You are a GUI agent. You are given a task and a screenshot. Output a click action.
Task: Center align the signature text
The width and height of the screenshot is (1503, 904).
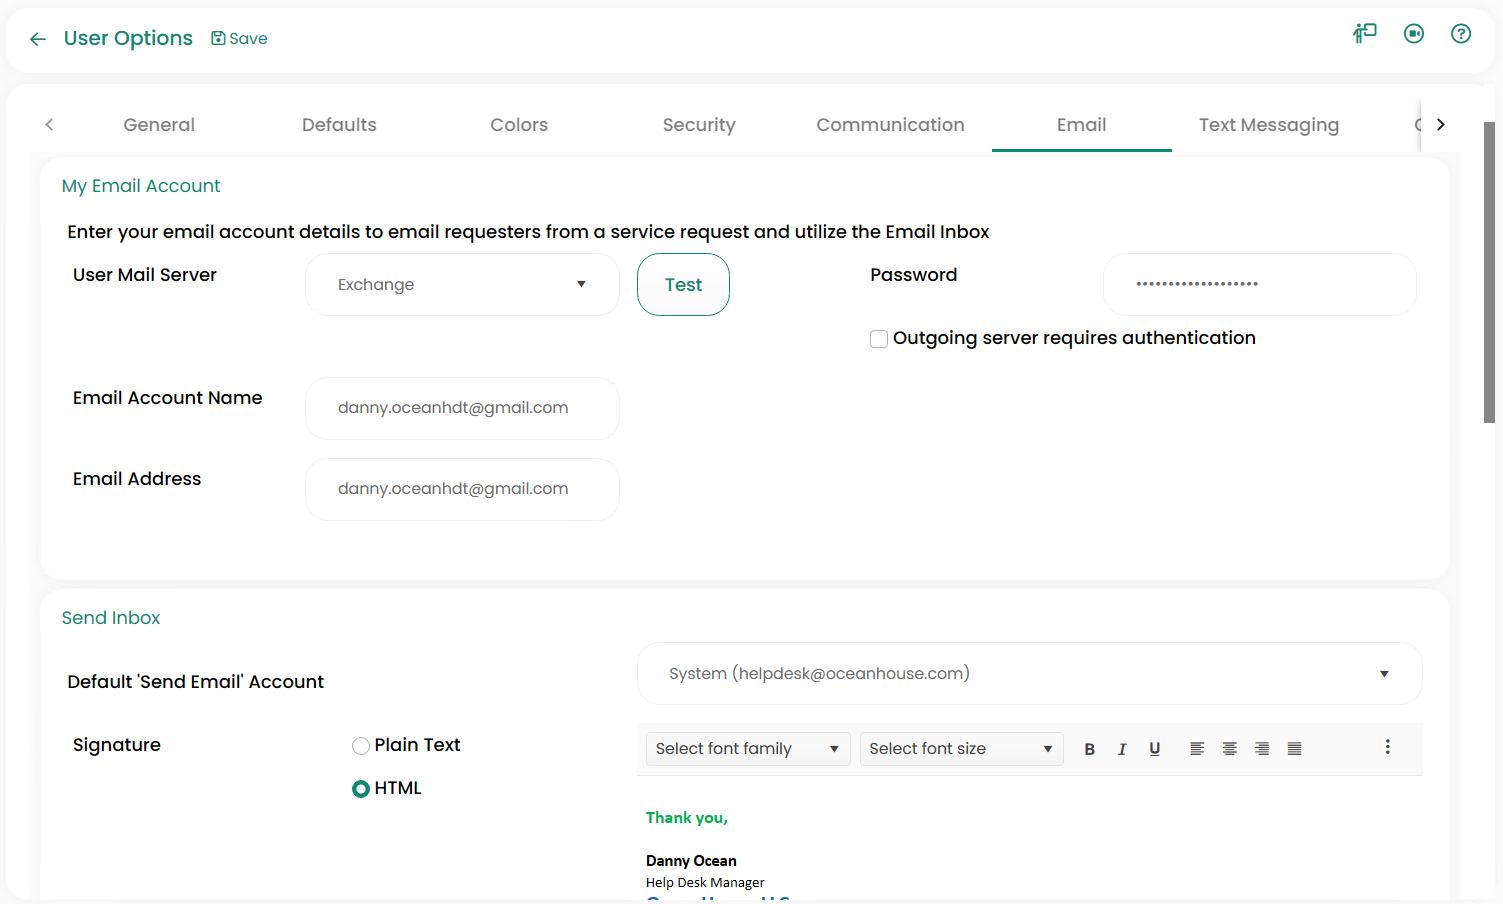pyautogui.click(x=1229, y=749)
